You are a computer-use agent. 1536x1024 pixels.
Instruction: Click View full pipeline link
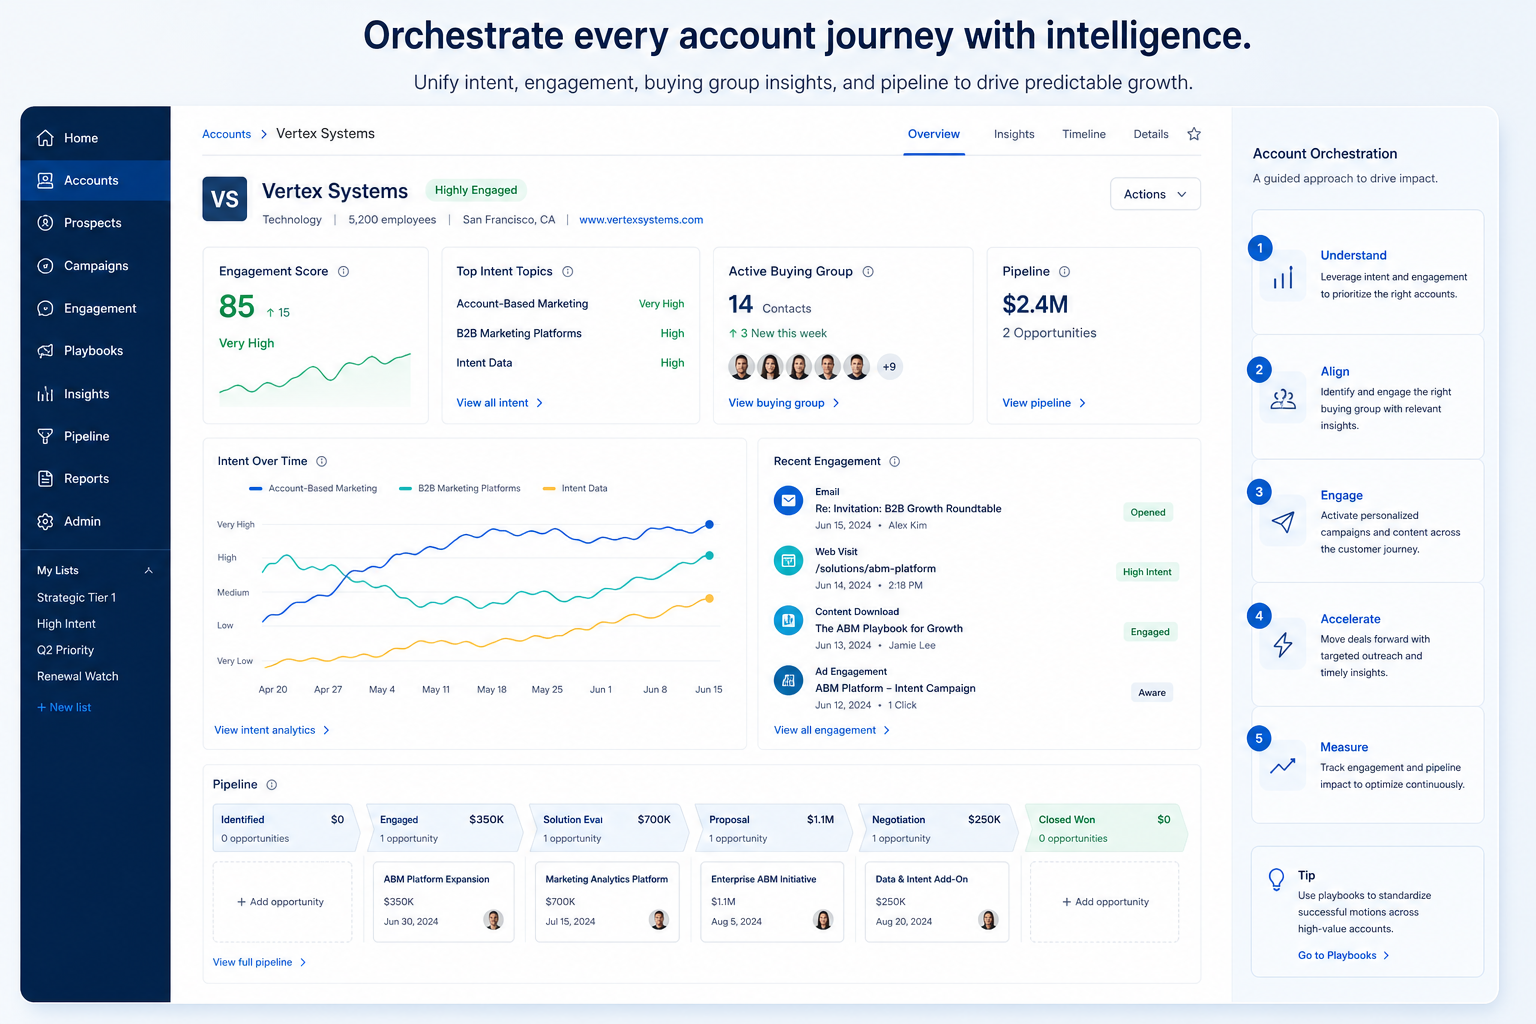tap(260, 963)
